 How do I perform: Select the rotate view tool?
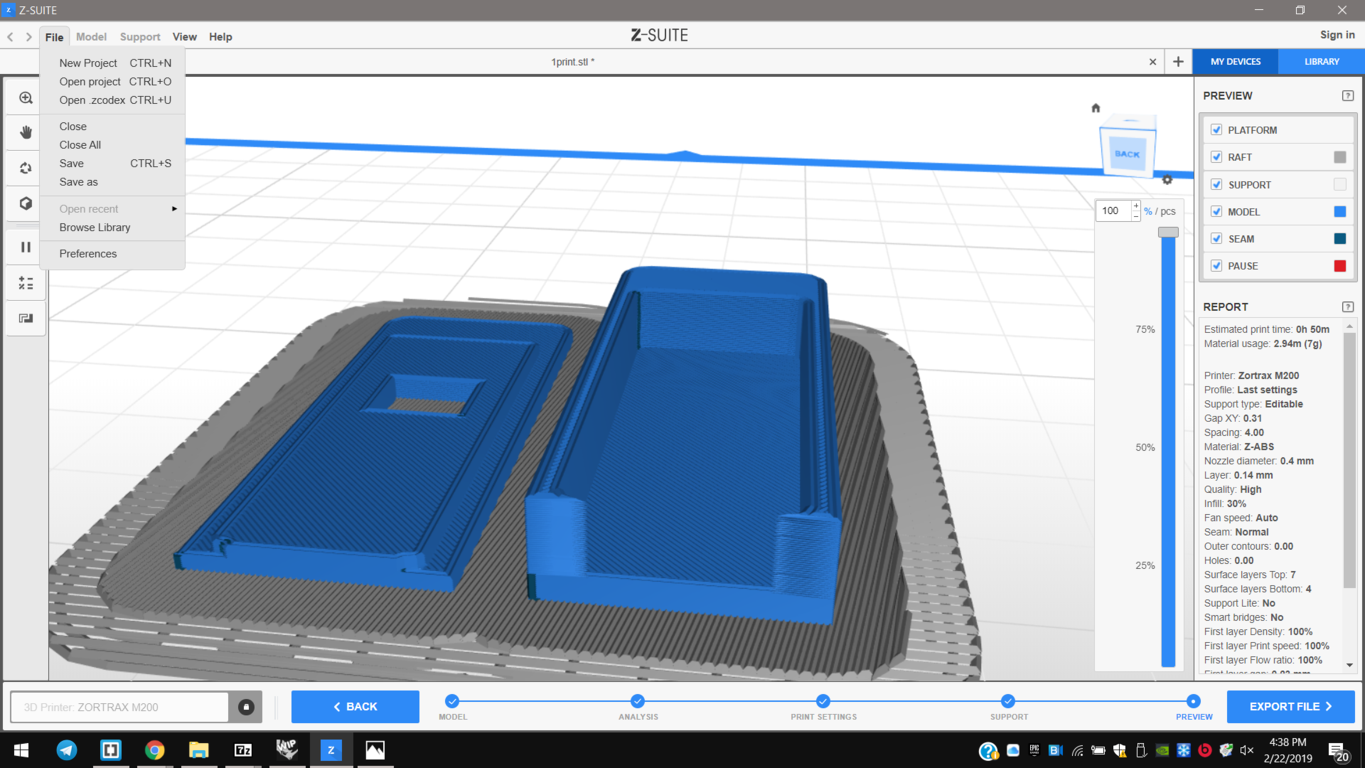(26, 168)
